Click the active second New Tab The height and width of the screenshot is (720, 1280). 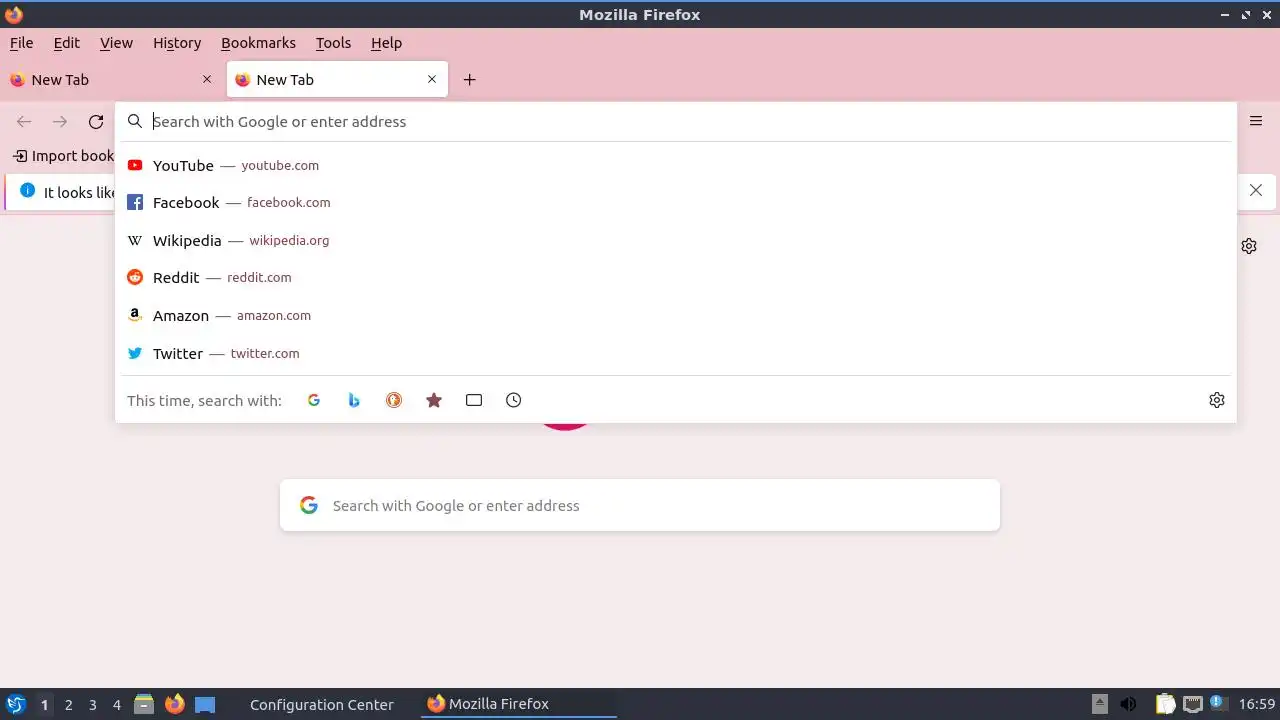pyautogui.click(x=337, y=79)
